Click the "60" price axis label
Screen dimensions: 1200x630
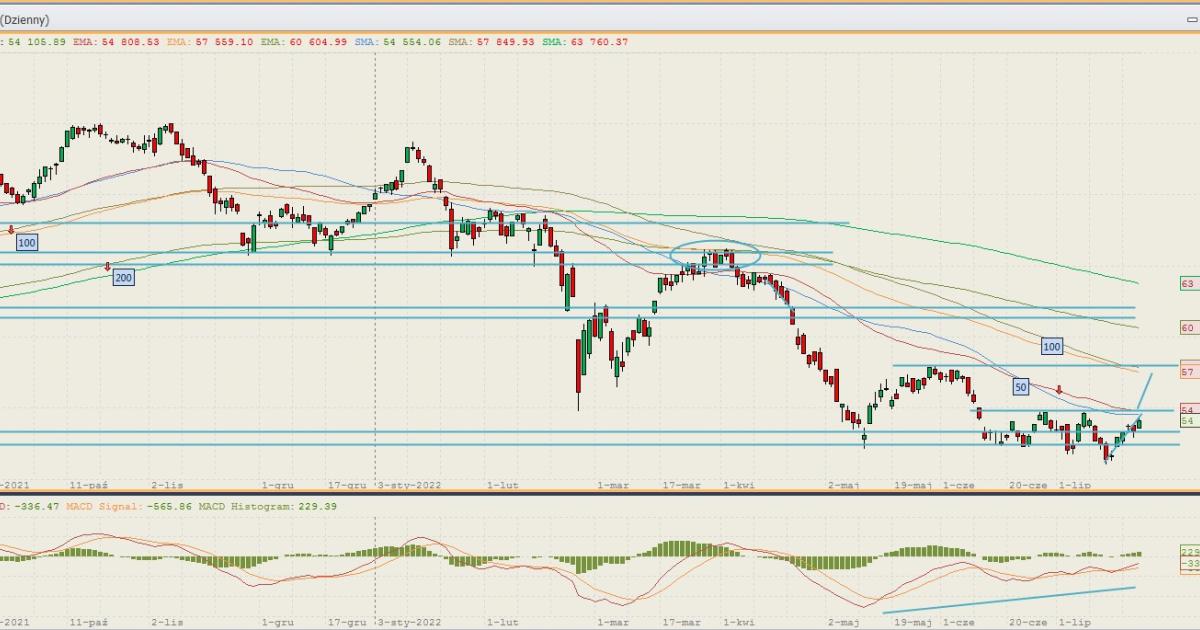click(1188, 327)
